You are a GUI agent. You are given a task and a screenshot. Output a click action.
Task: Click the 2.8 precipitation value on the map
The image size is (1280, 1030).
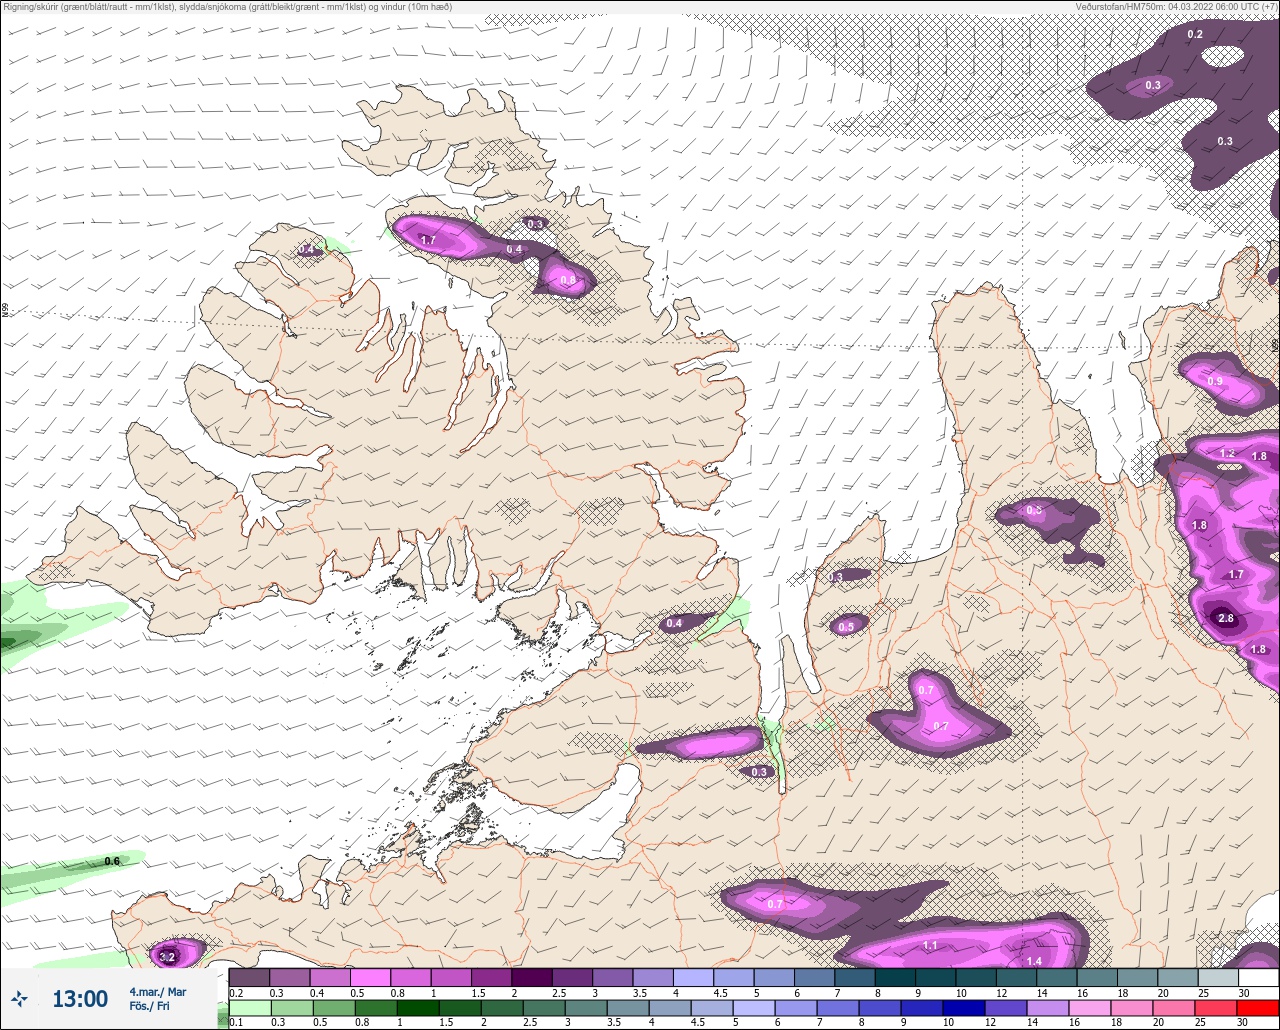coord(1226,618)
